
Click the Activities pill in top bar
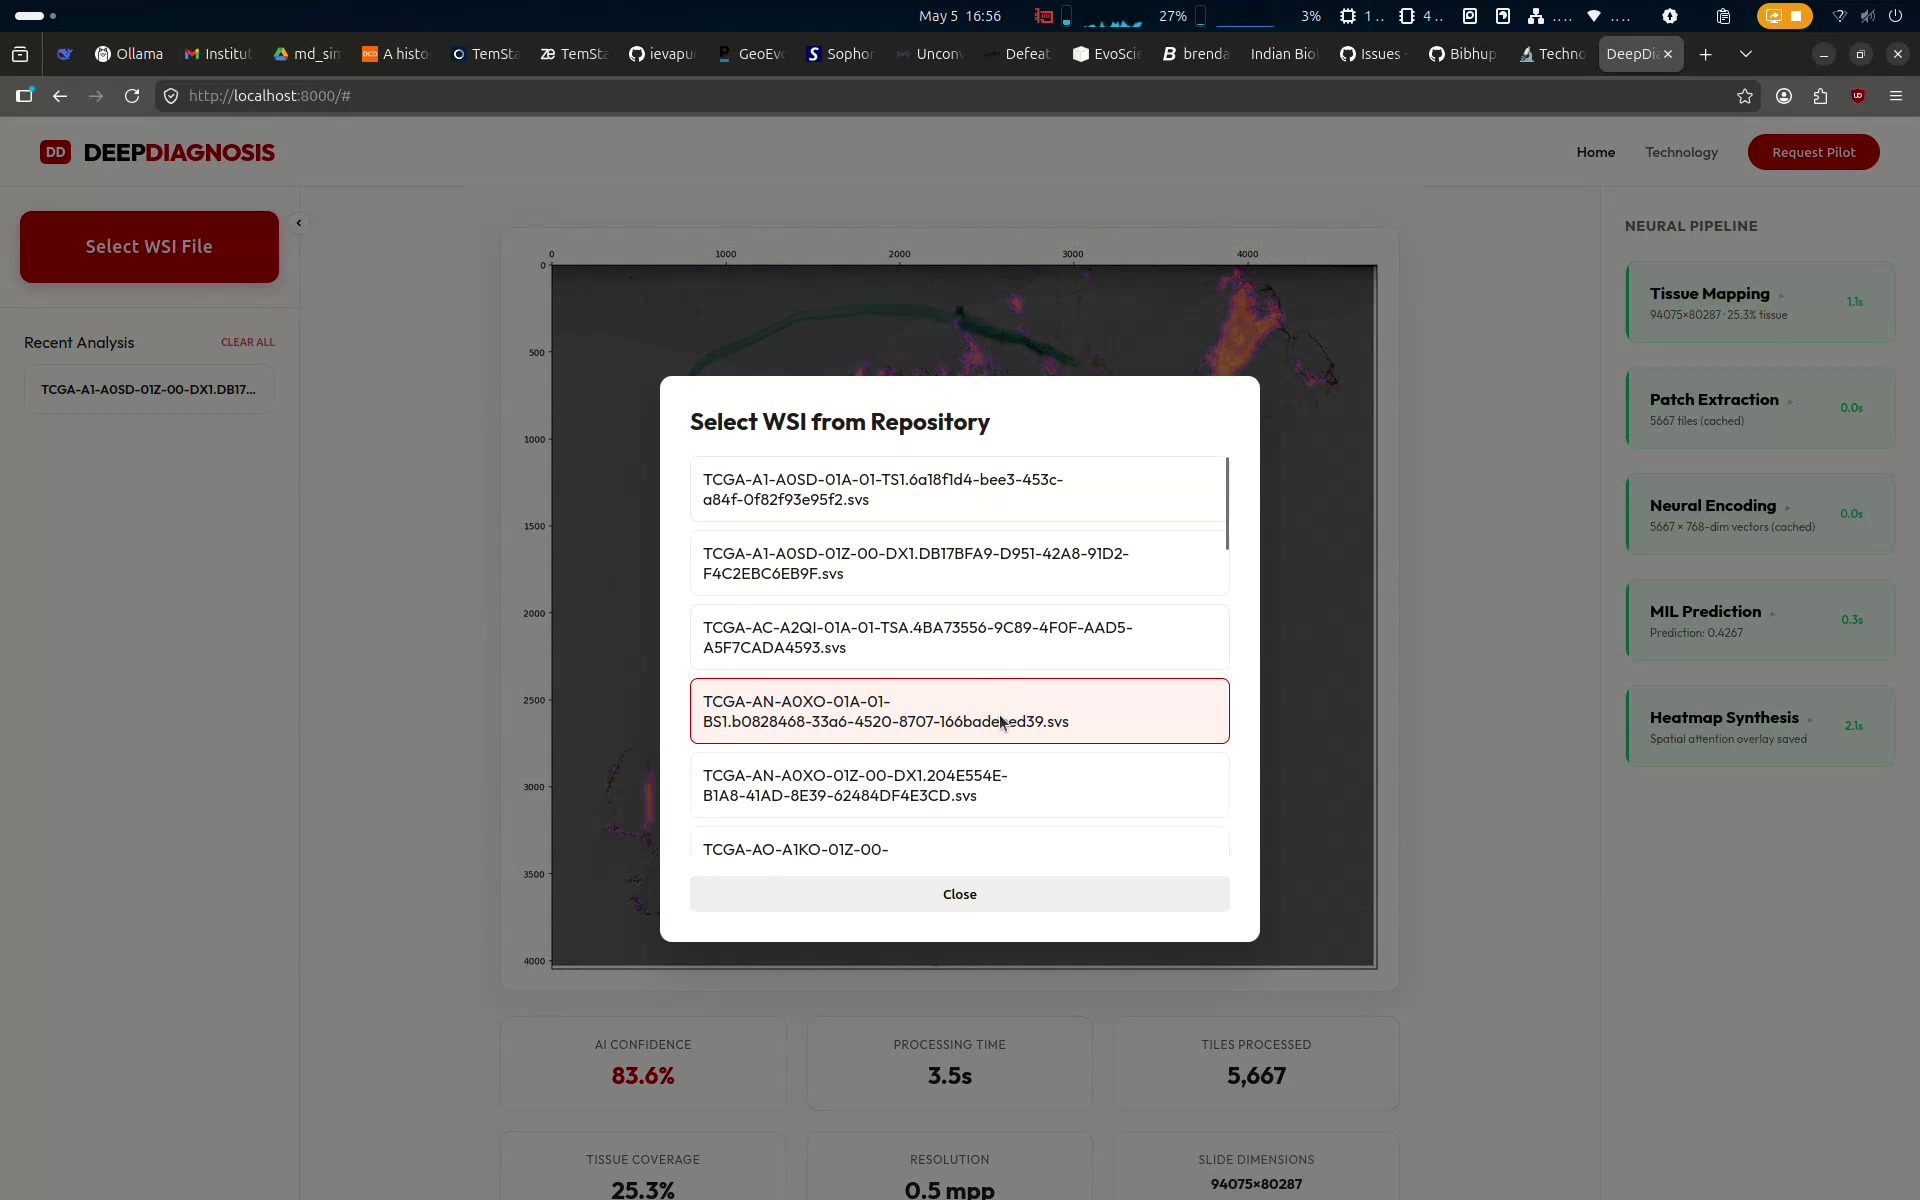[35, 16]
